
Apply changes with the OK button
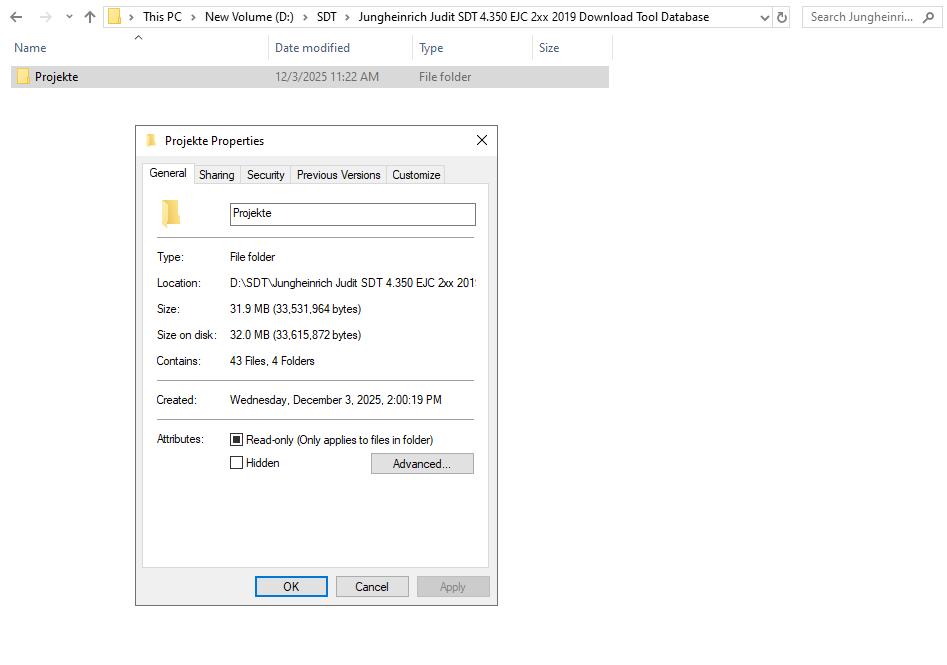pos(291,586)
